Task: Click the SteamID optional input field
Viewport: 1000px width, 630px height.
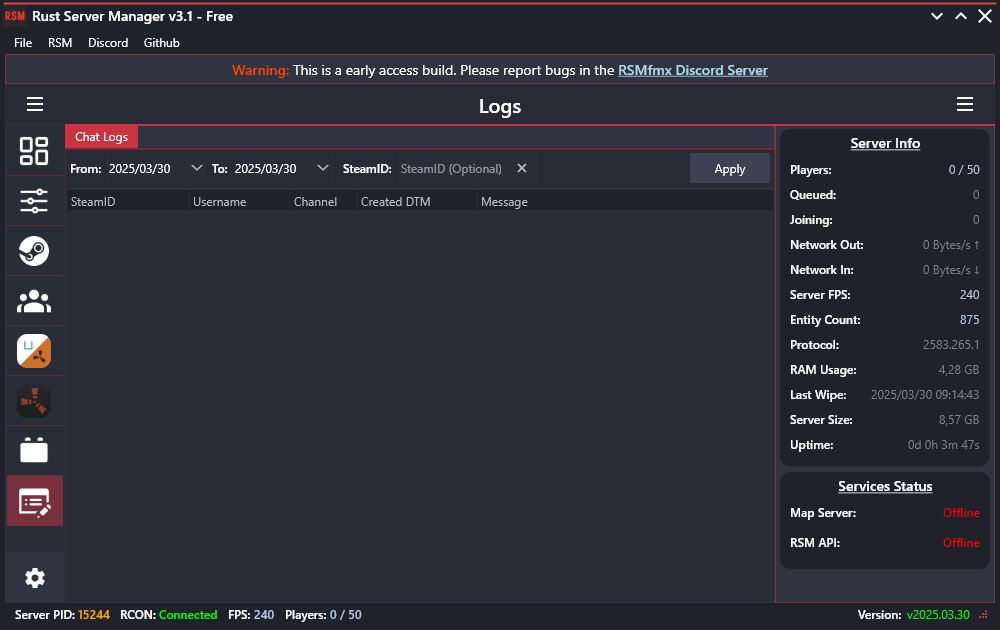Action: pos(451,169)
